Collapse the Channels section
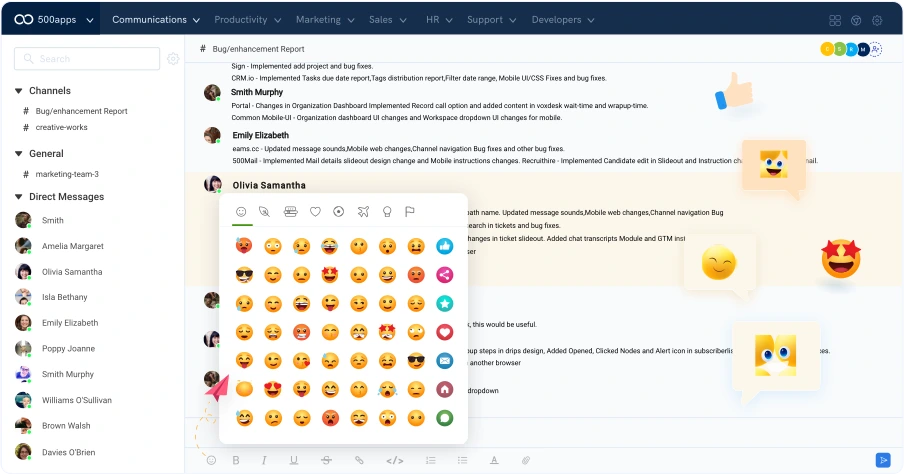The width and height of the screenshot is (904, 474). tap(18, 91)
